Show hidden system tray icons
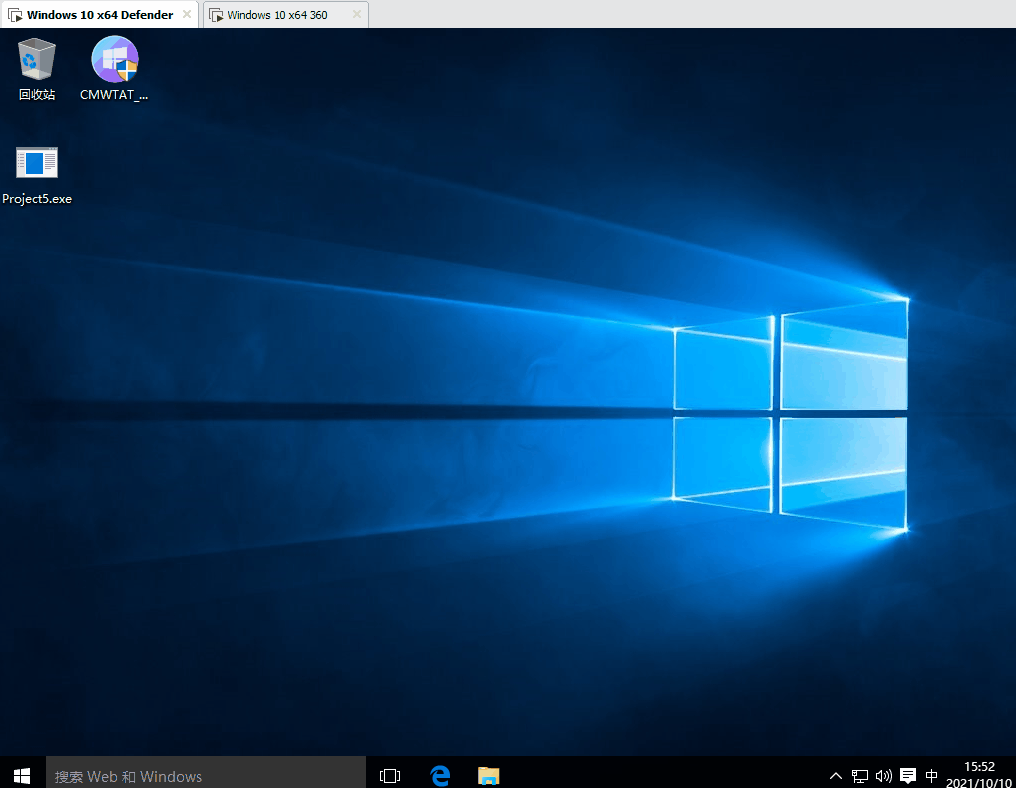1016x788 pixels. pos(836,776)
